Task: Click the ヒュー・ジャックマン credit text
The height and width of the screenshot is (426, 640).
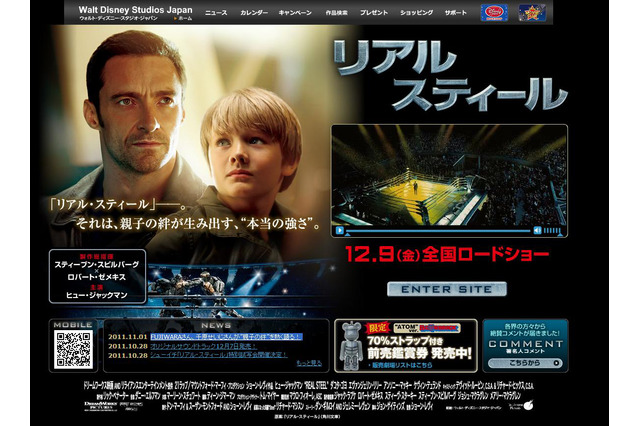Action: 97,295
